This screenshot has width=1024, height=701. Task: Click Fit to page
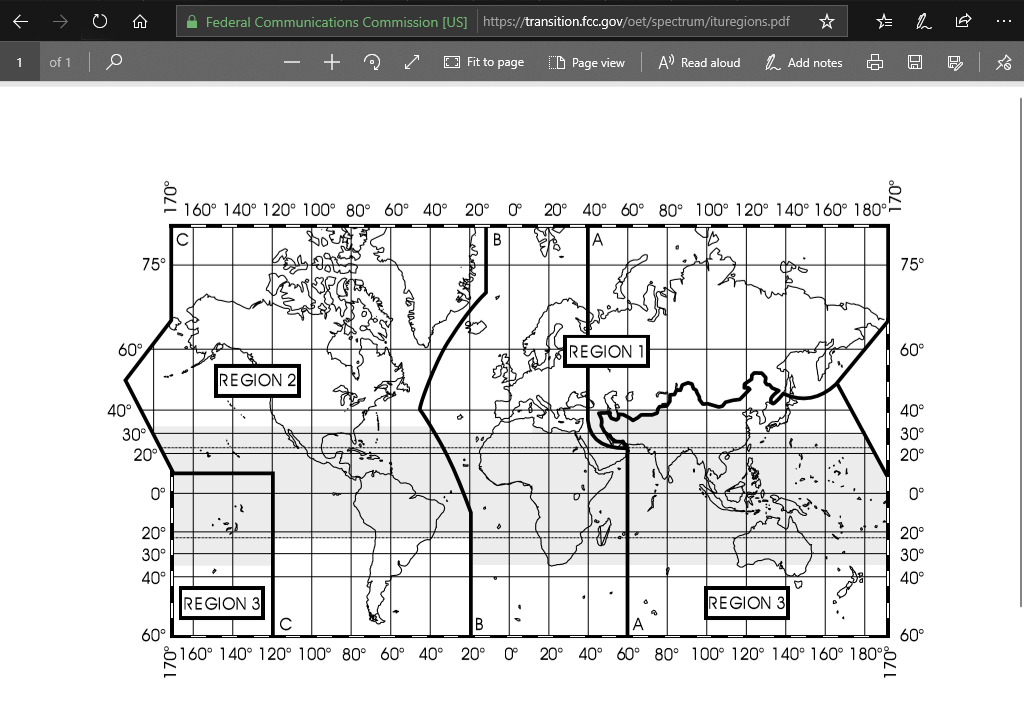click(x=484, y=62)
